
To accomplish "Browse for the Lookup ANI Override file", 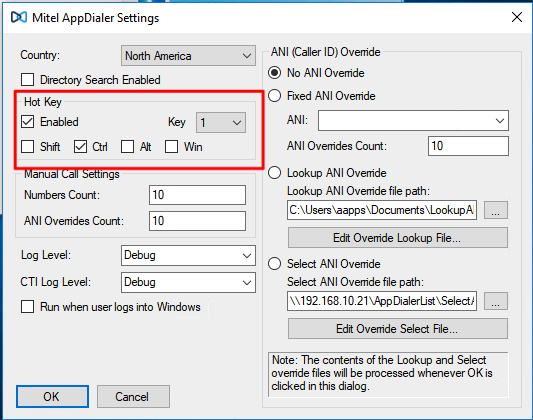I will [x=496, y=210].
